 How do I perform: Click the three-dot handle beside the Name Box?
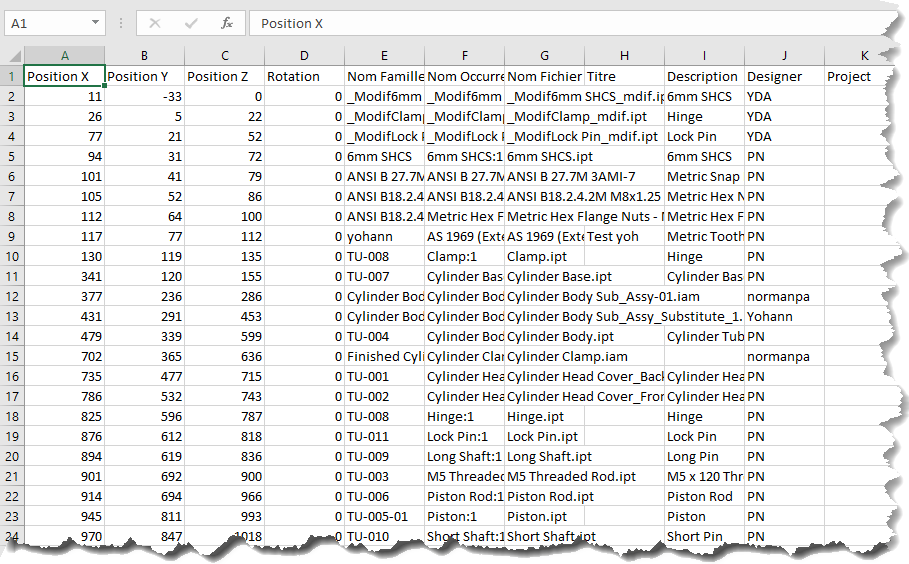click(x=120, y=23)
